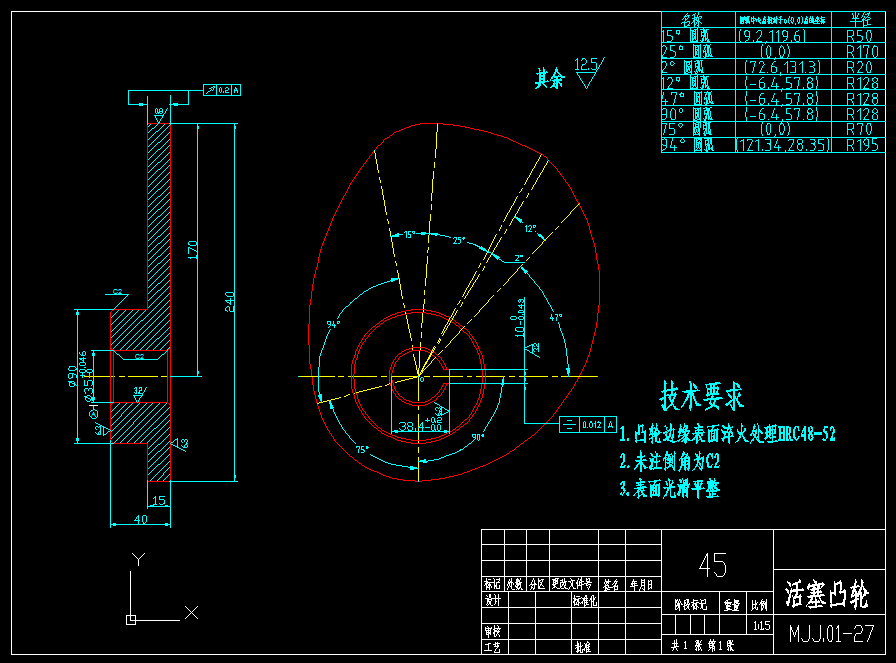
Task: Click the 阶段标记 label cell
Action: tap(690, 604)
